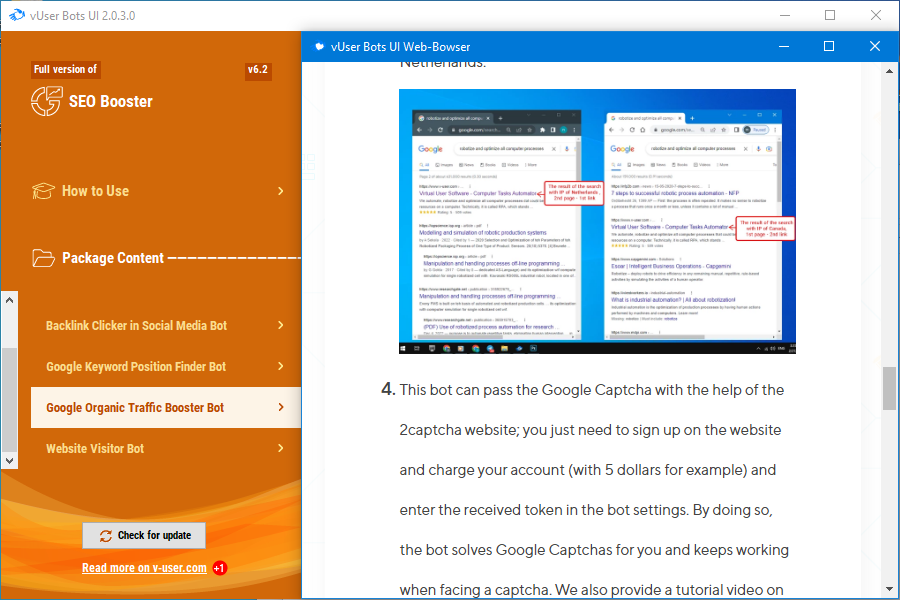Expand Backlink Clicker in Social Media Bot chevron

(281, 325)
